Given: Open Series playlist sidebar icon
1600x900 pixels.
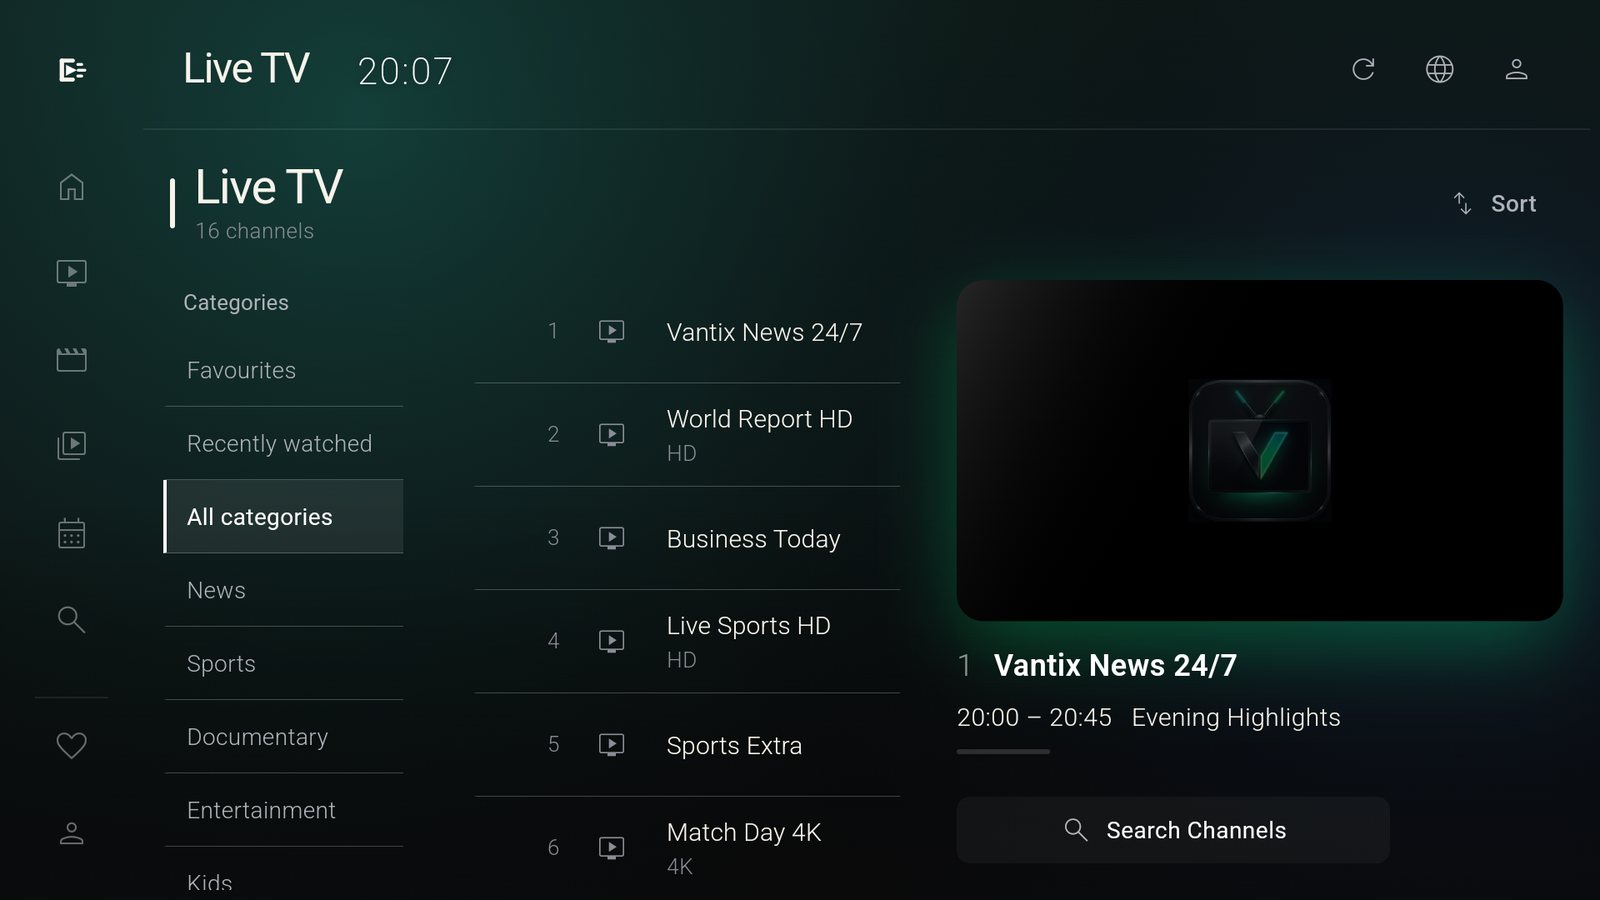Looking at the screenshot, I should pyautogui.click(x=71, y=445).
